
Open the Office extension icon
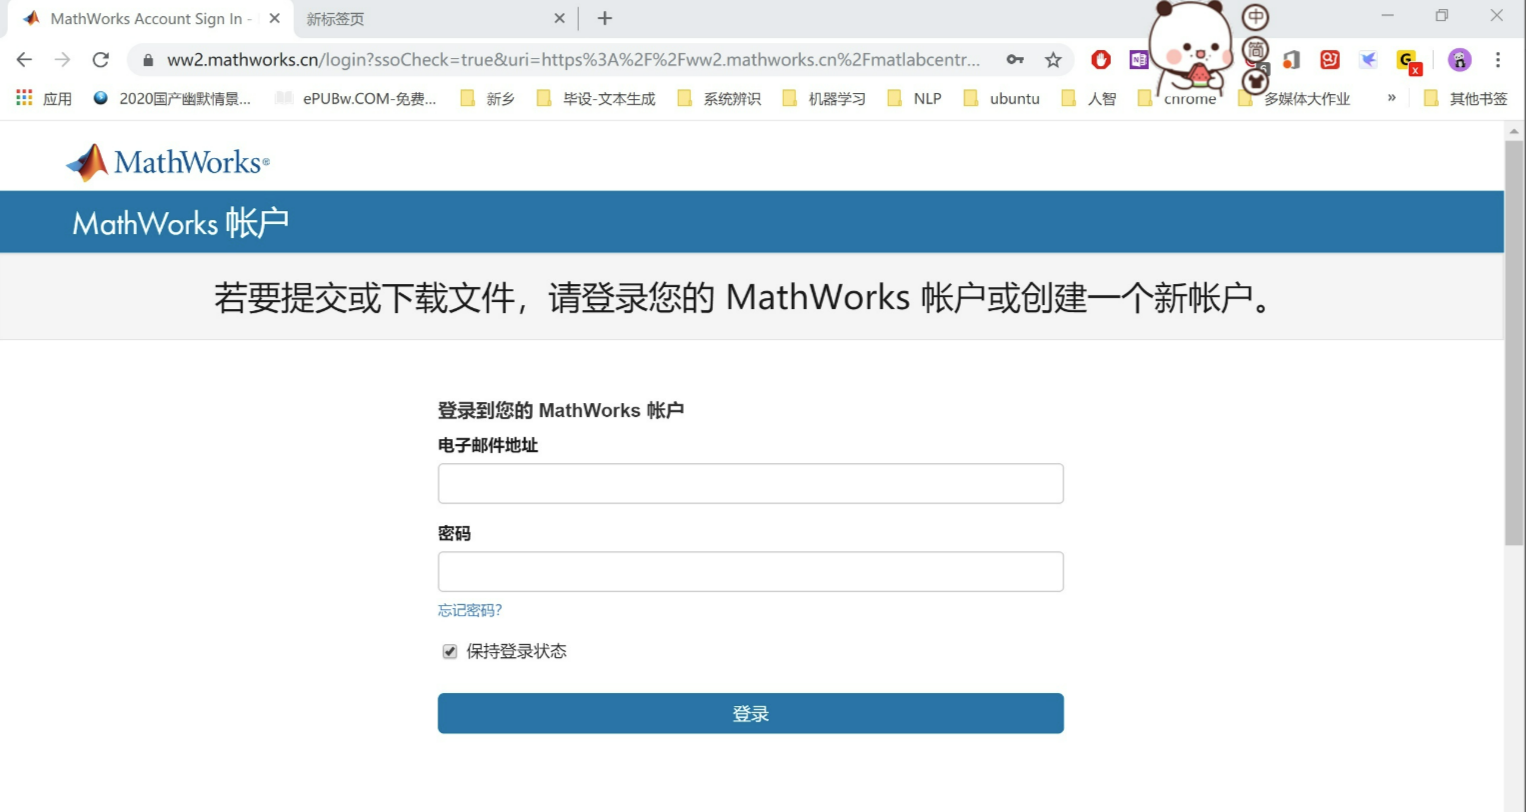[x=1292, y=60]
